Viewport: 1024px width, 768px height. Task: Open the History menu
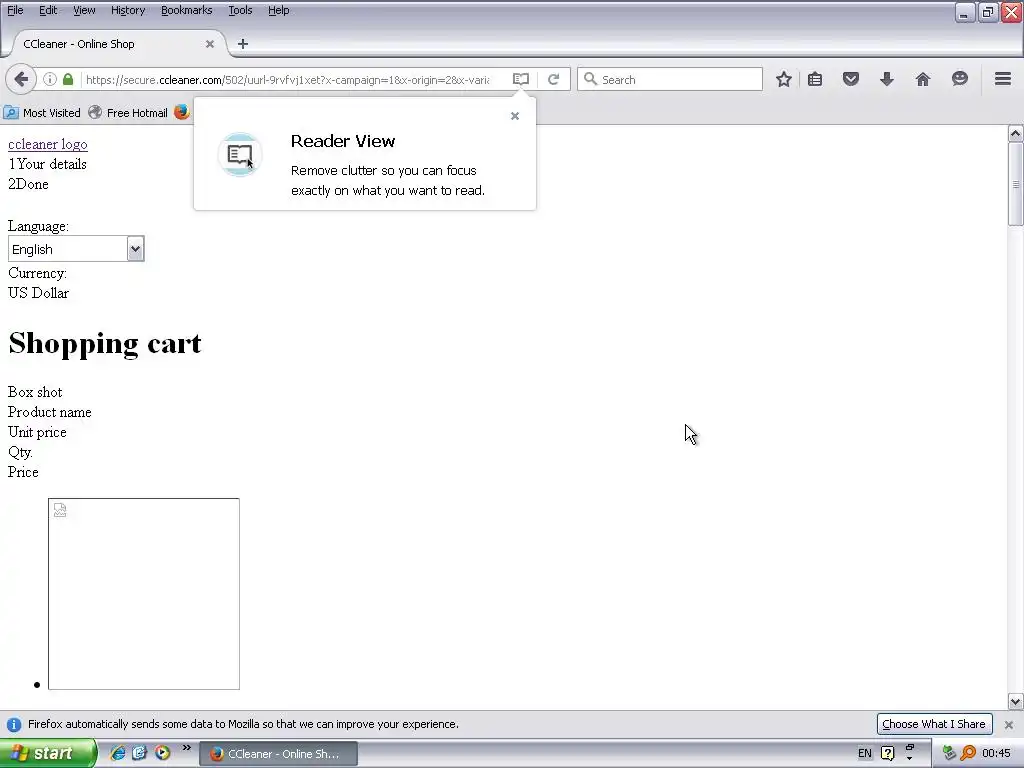point(127,10)
